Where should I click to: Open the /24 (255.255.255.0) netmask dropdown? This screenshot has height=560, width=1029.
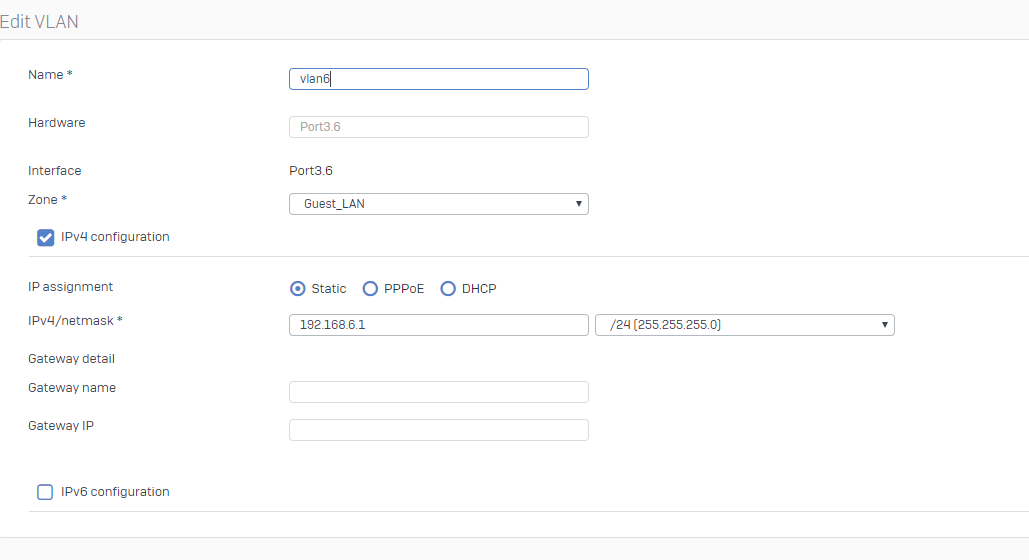[744, 324]
